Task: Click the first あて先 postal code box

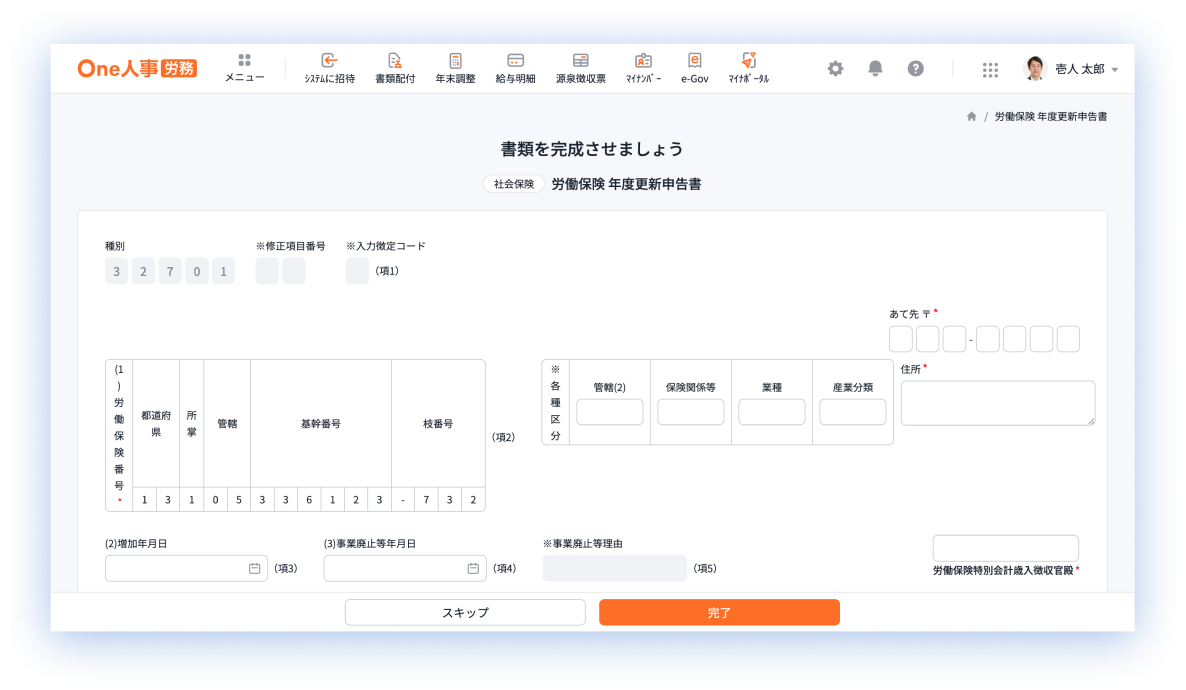Action: point(900,339)
